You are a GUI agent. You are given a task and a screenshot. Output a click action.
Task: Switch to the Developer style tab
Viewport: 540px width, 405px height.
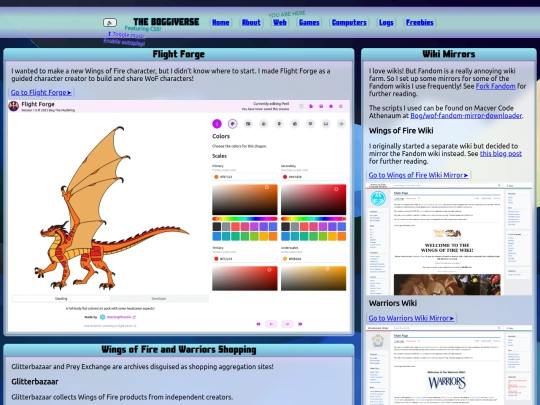point(159,299)
